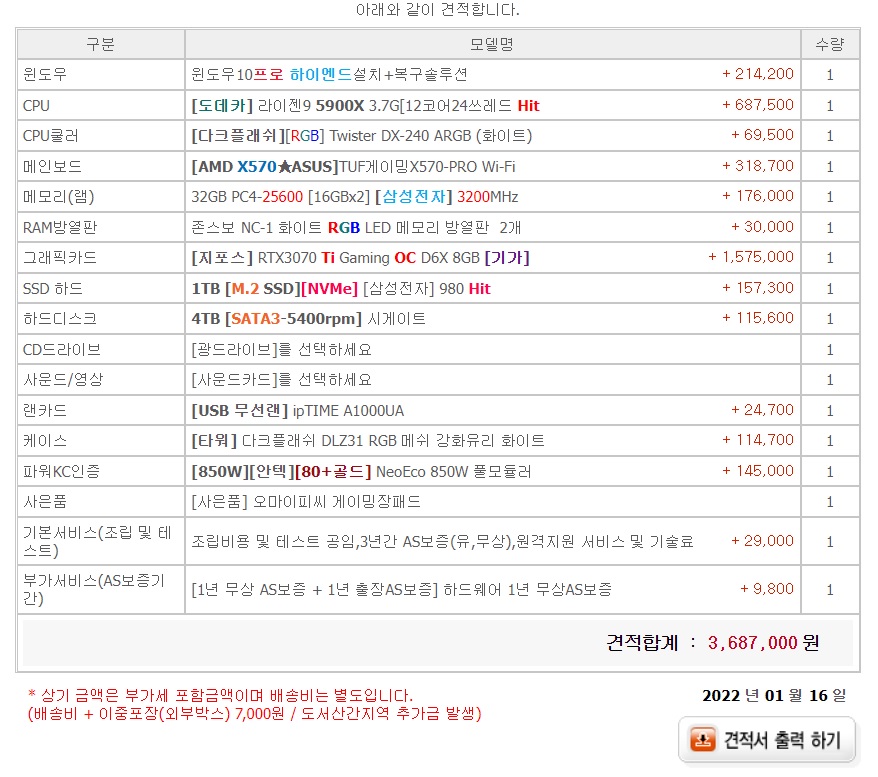Image resolution: width=878 pixels, height=777 pixels.
Task: Click the TUF게이밍X570-PRO Wi-Fi model text
Action: coord(353,167)
